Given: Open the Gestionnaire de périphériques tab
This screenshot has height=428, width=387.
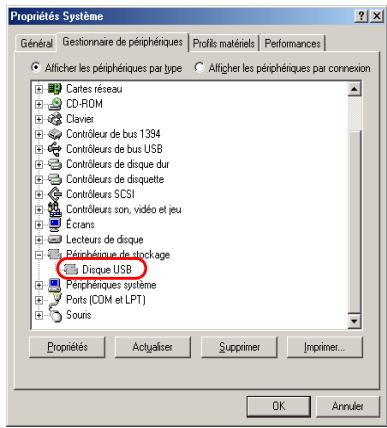Looking at the screenshot, I should coord(123,42).
